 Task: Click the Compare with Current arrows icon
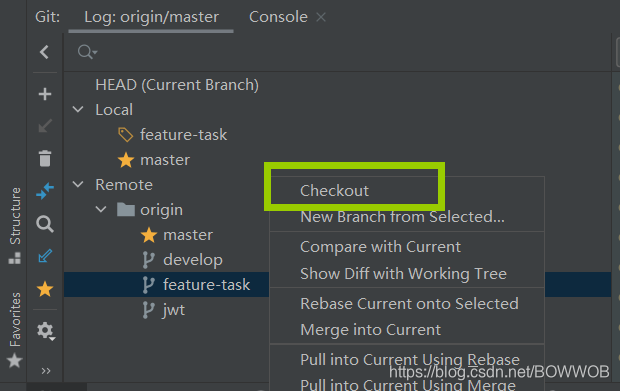click(x=45, y=191)
